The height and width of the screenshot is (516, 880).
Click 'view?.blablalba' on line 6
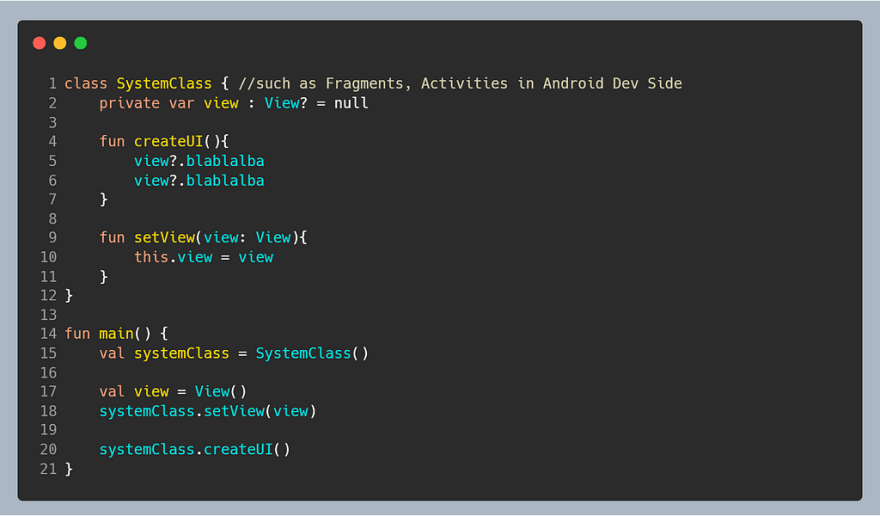coord(199,181)
